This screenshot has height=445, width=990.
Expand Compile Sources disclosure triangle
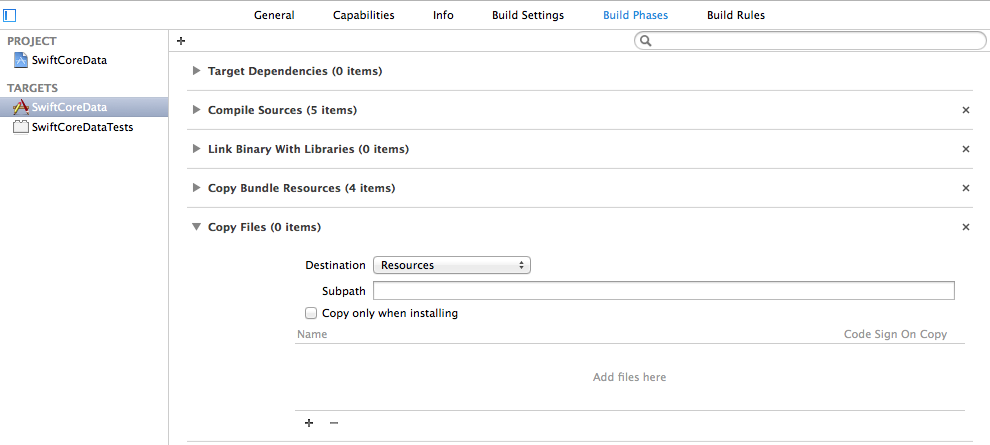pos(194,110)
